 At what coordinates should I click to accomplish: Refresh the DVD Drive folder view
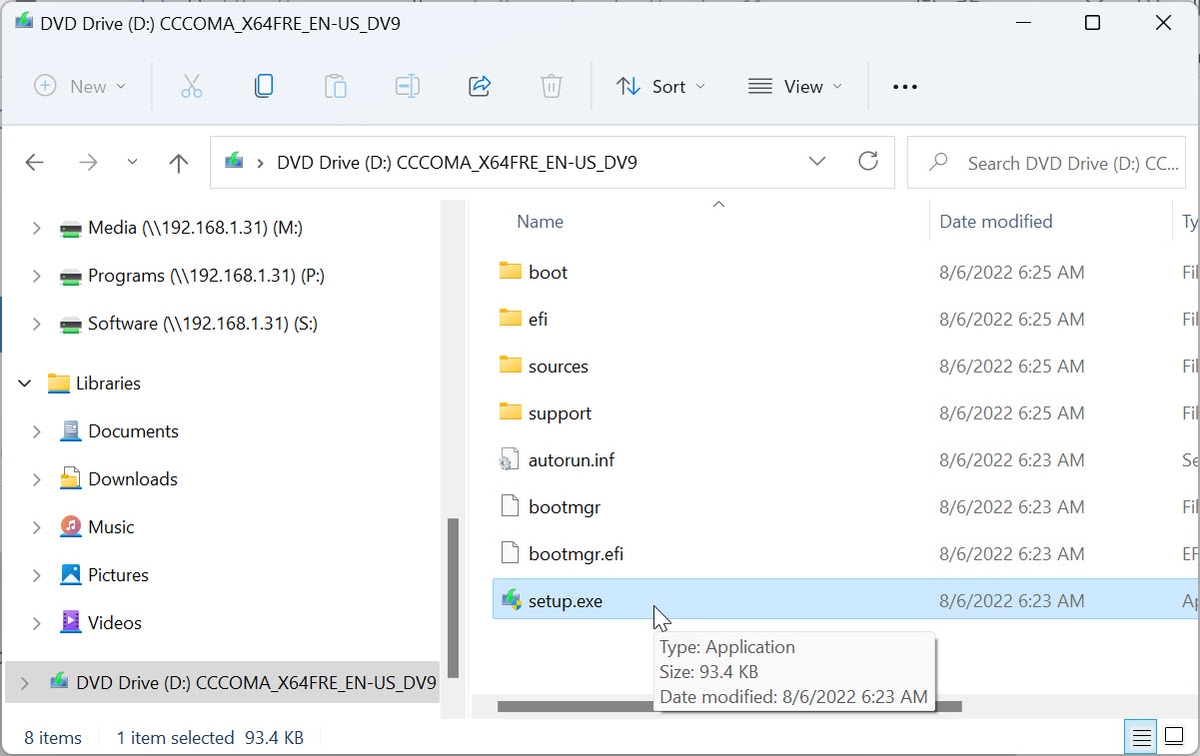868,162
